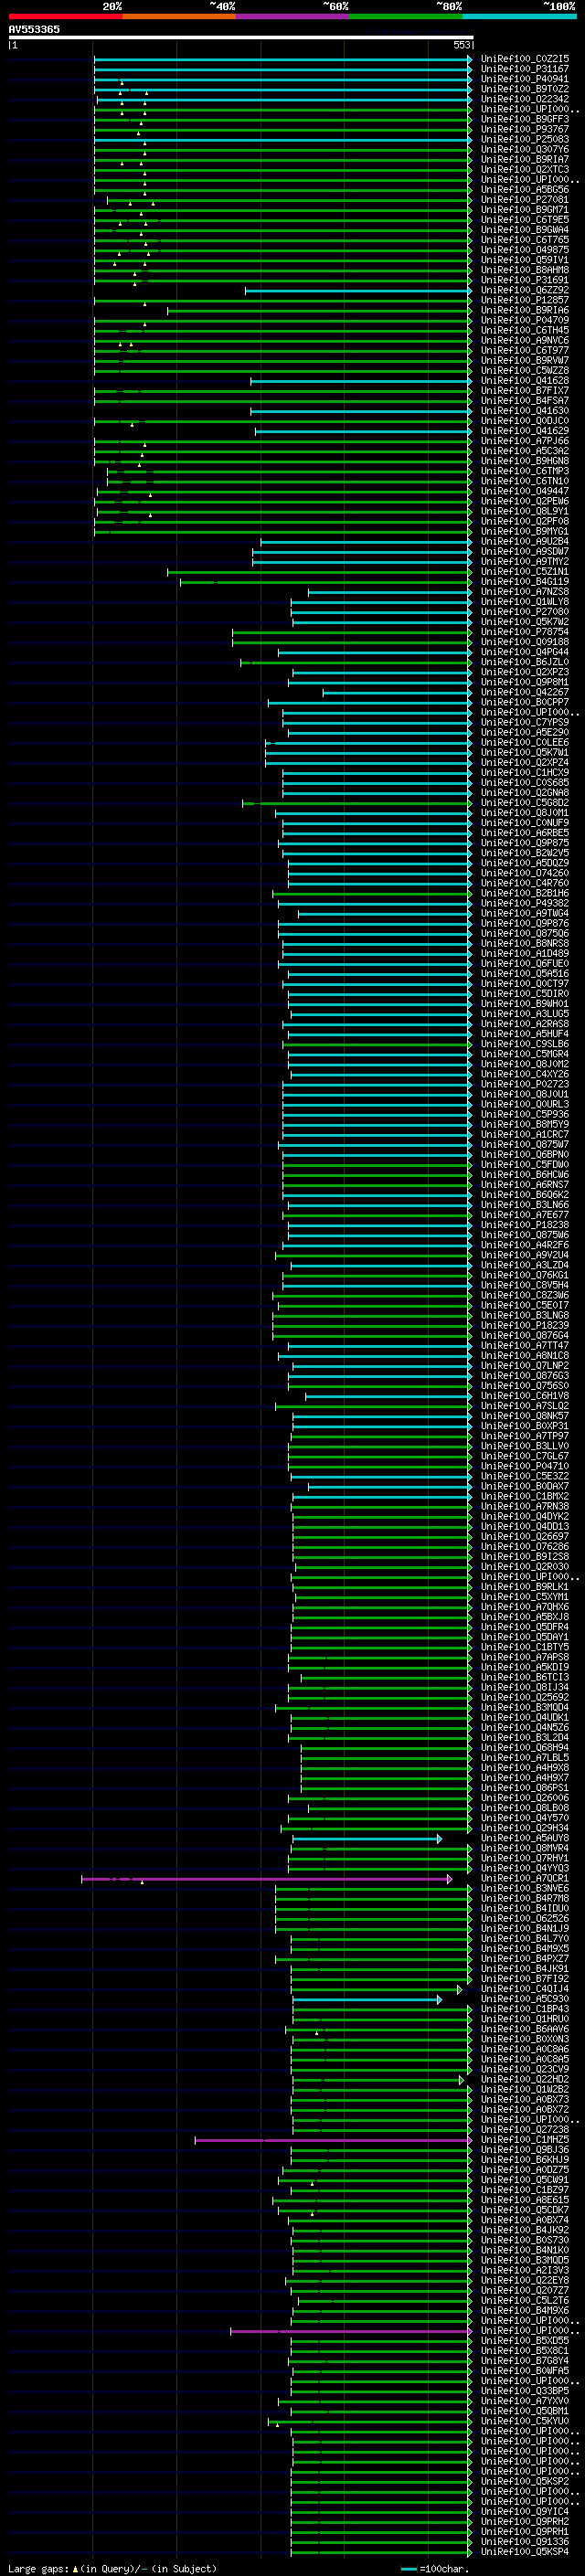The image size is (585, 2576).
Task: Click the cyan alignment bar of UniRef100_Q6ZZ92
Action: coord(358,290)
